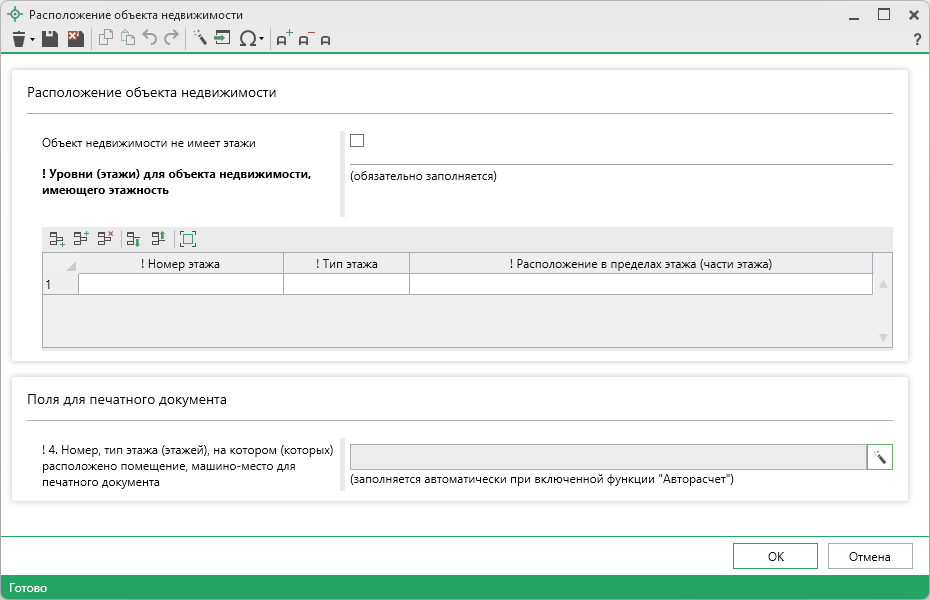The image size is (930, 600).
Task: Open help via the question mark icon
Action: coord(916,40)
